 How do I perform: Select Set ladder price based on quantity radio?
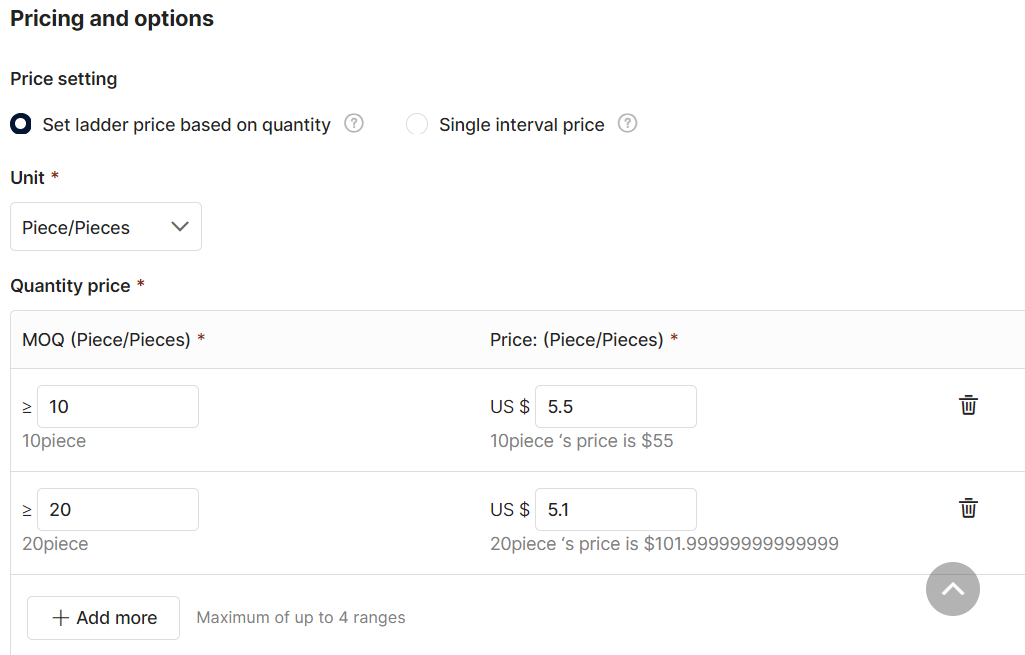[x=21, y=124]
